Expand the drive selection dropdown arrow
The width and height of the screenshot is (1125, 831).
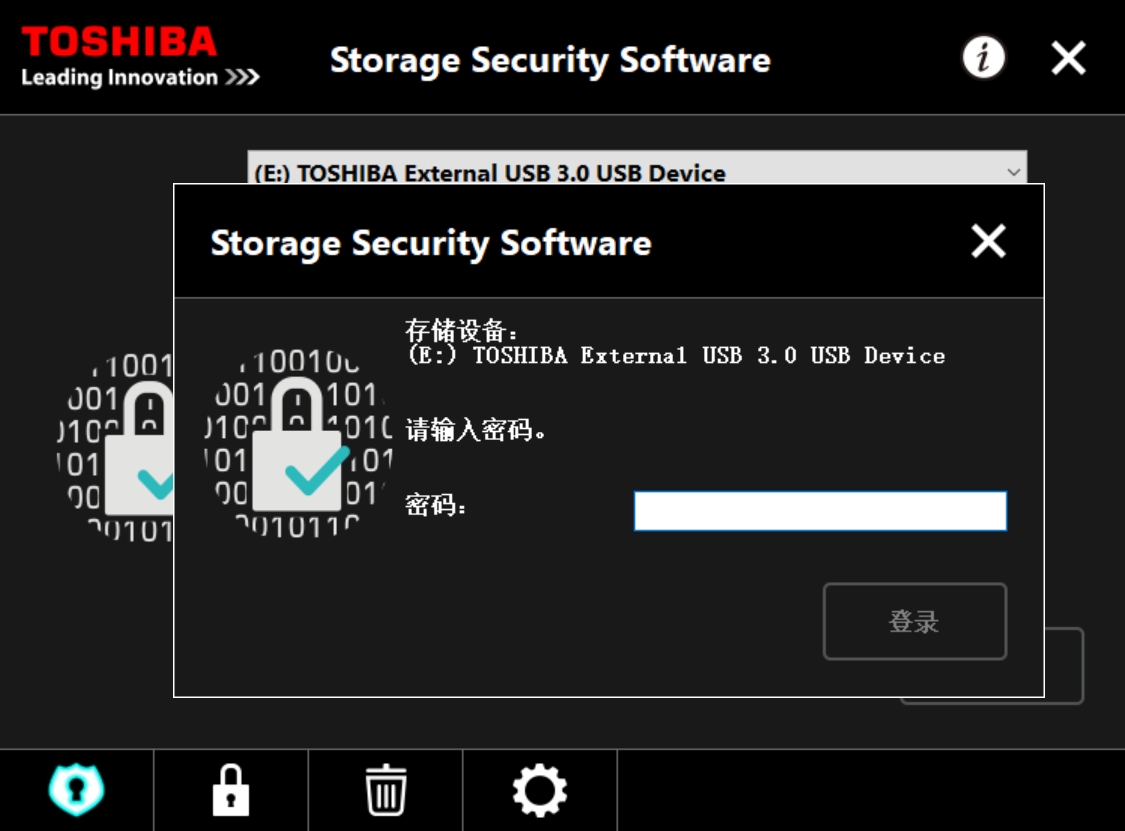1013,172
